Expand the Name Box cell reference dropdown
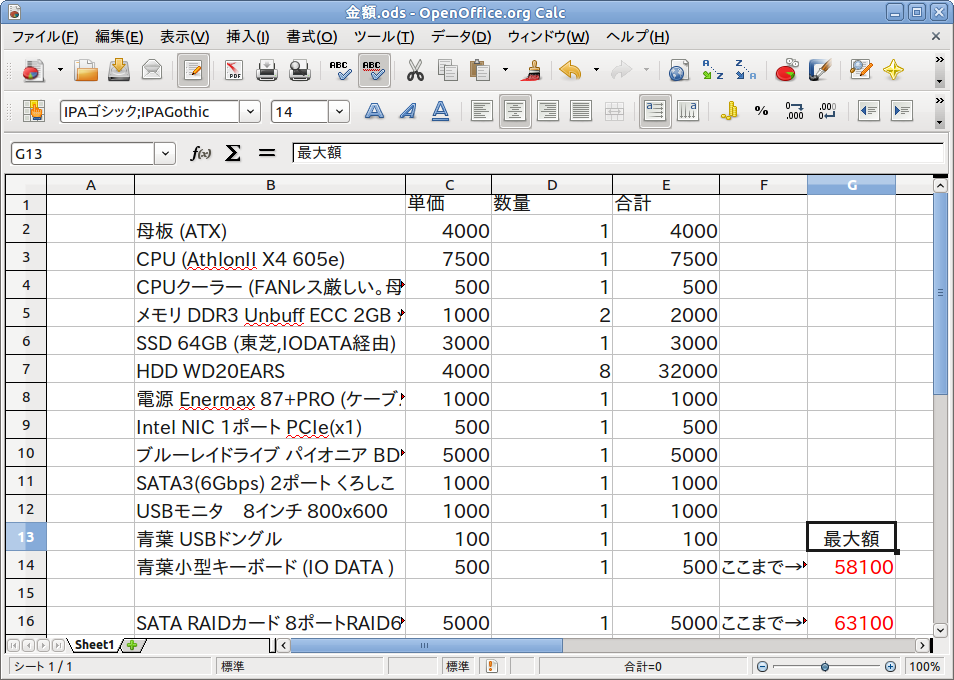The image size is (954, 680). point(165,154)
